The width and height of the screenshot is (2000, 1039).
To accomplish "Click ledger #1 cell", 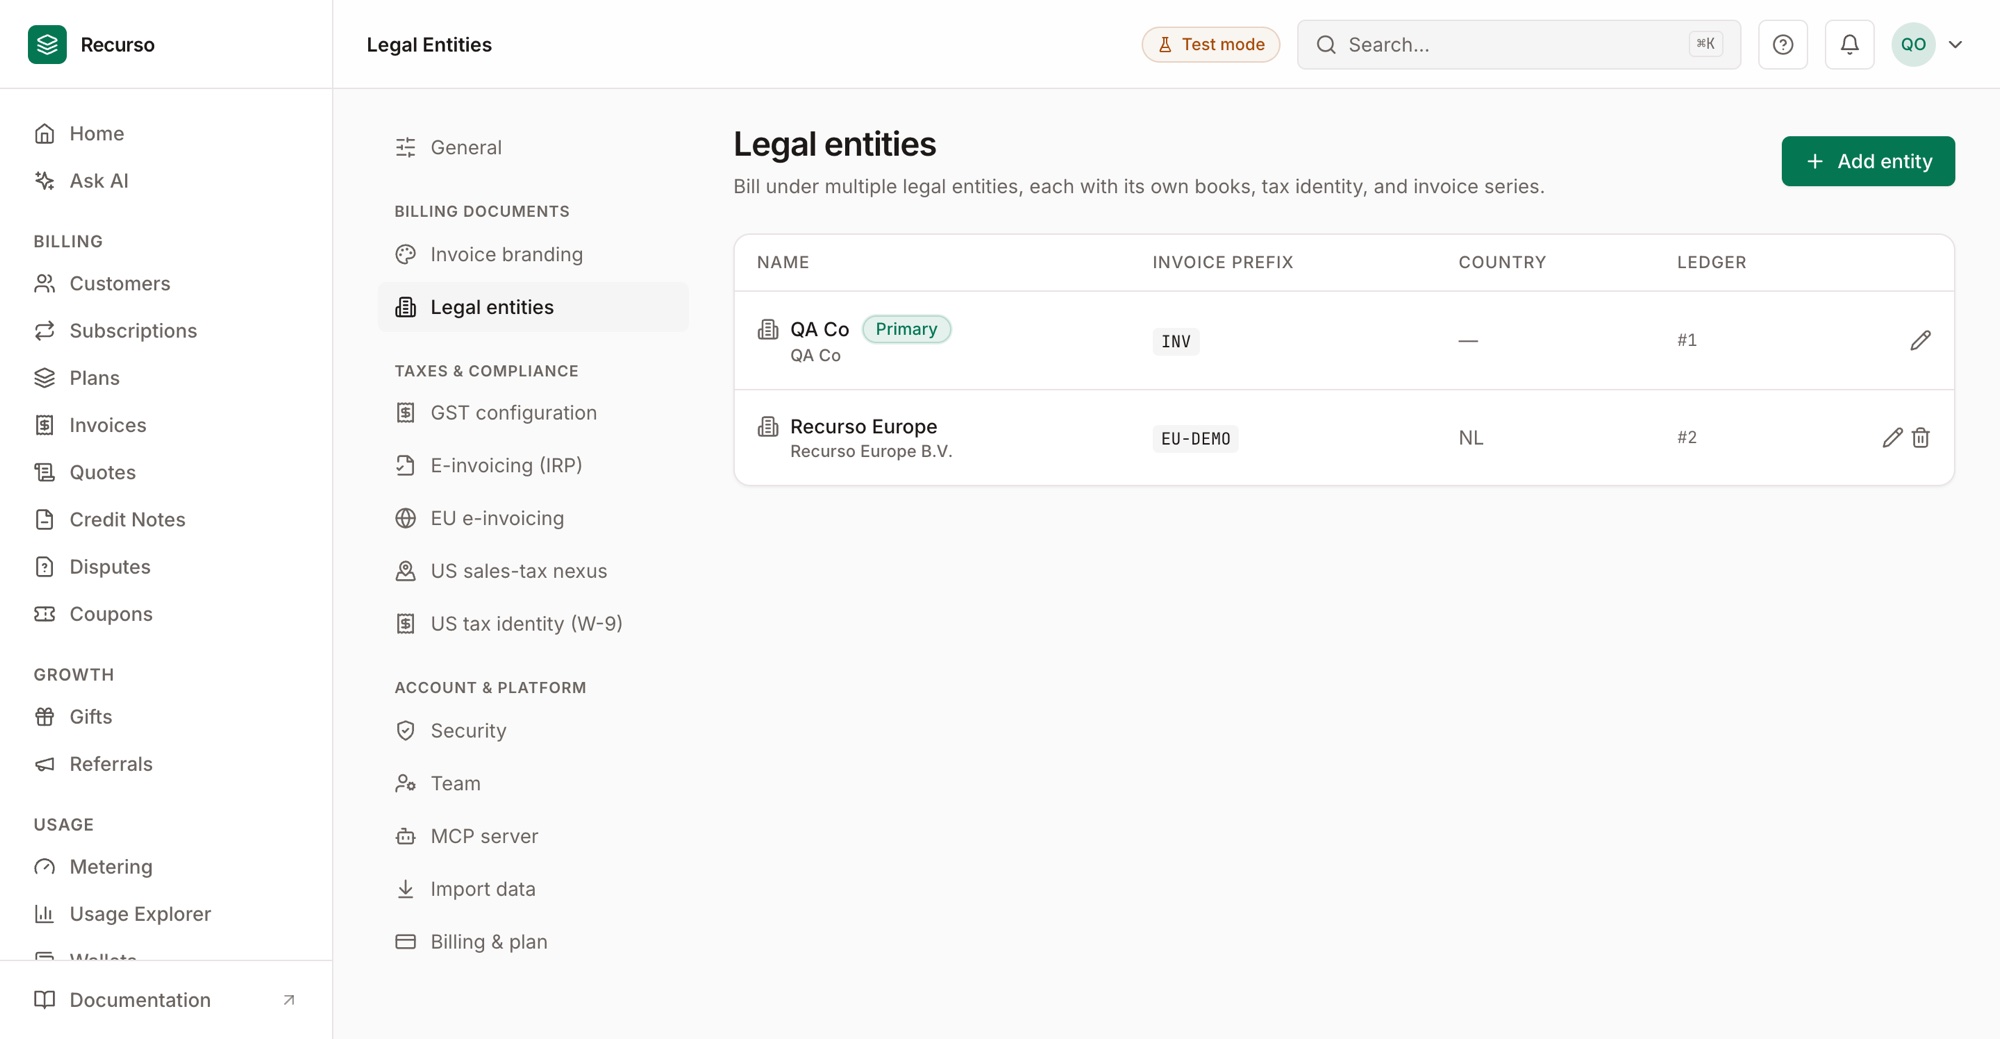I will click(x=1687, y=340).
